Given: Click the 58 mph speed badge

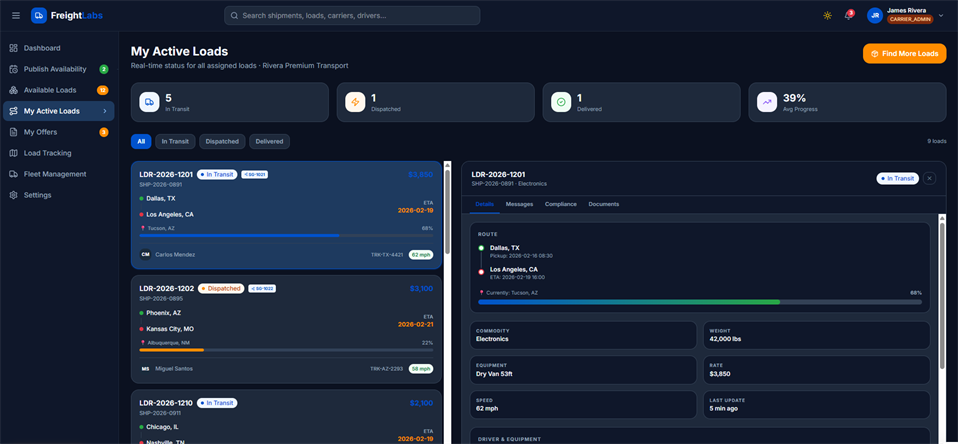Looking at the screenshot, I should click(x=420, y=368).
